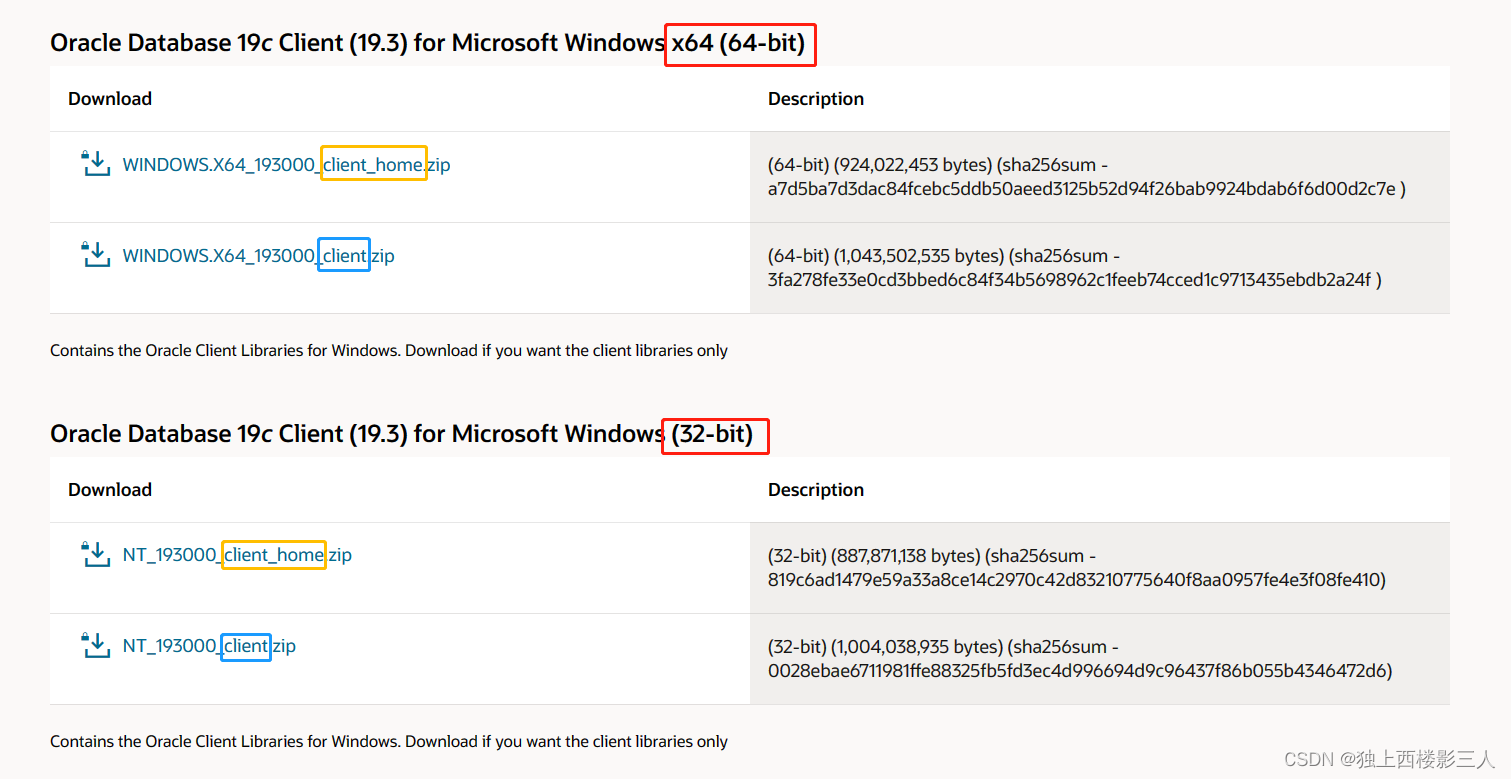Screen dimensions: 1511x779
Task: Click download icon beside NT_193000_client.zip
Action: pyautogui.click(x=95, y=645)
